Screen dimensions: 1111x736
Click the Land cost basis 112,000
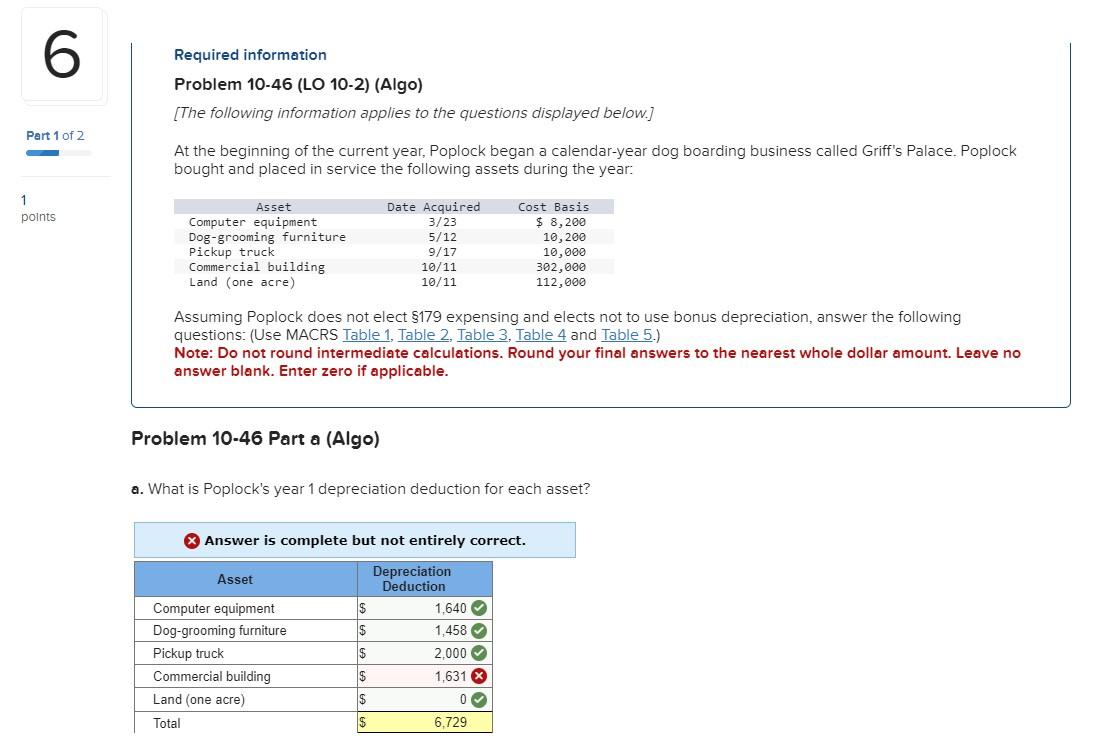coord(560,282)
